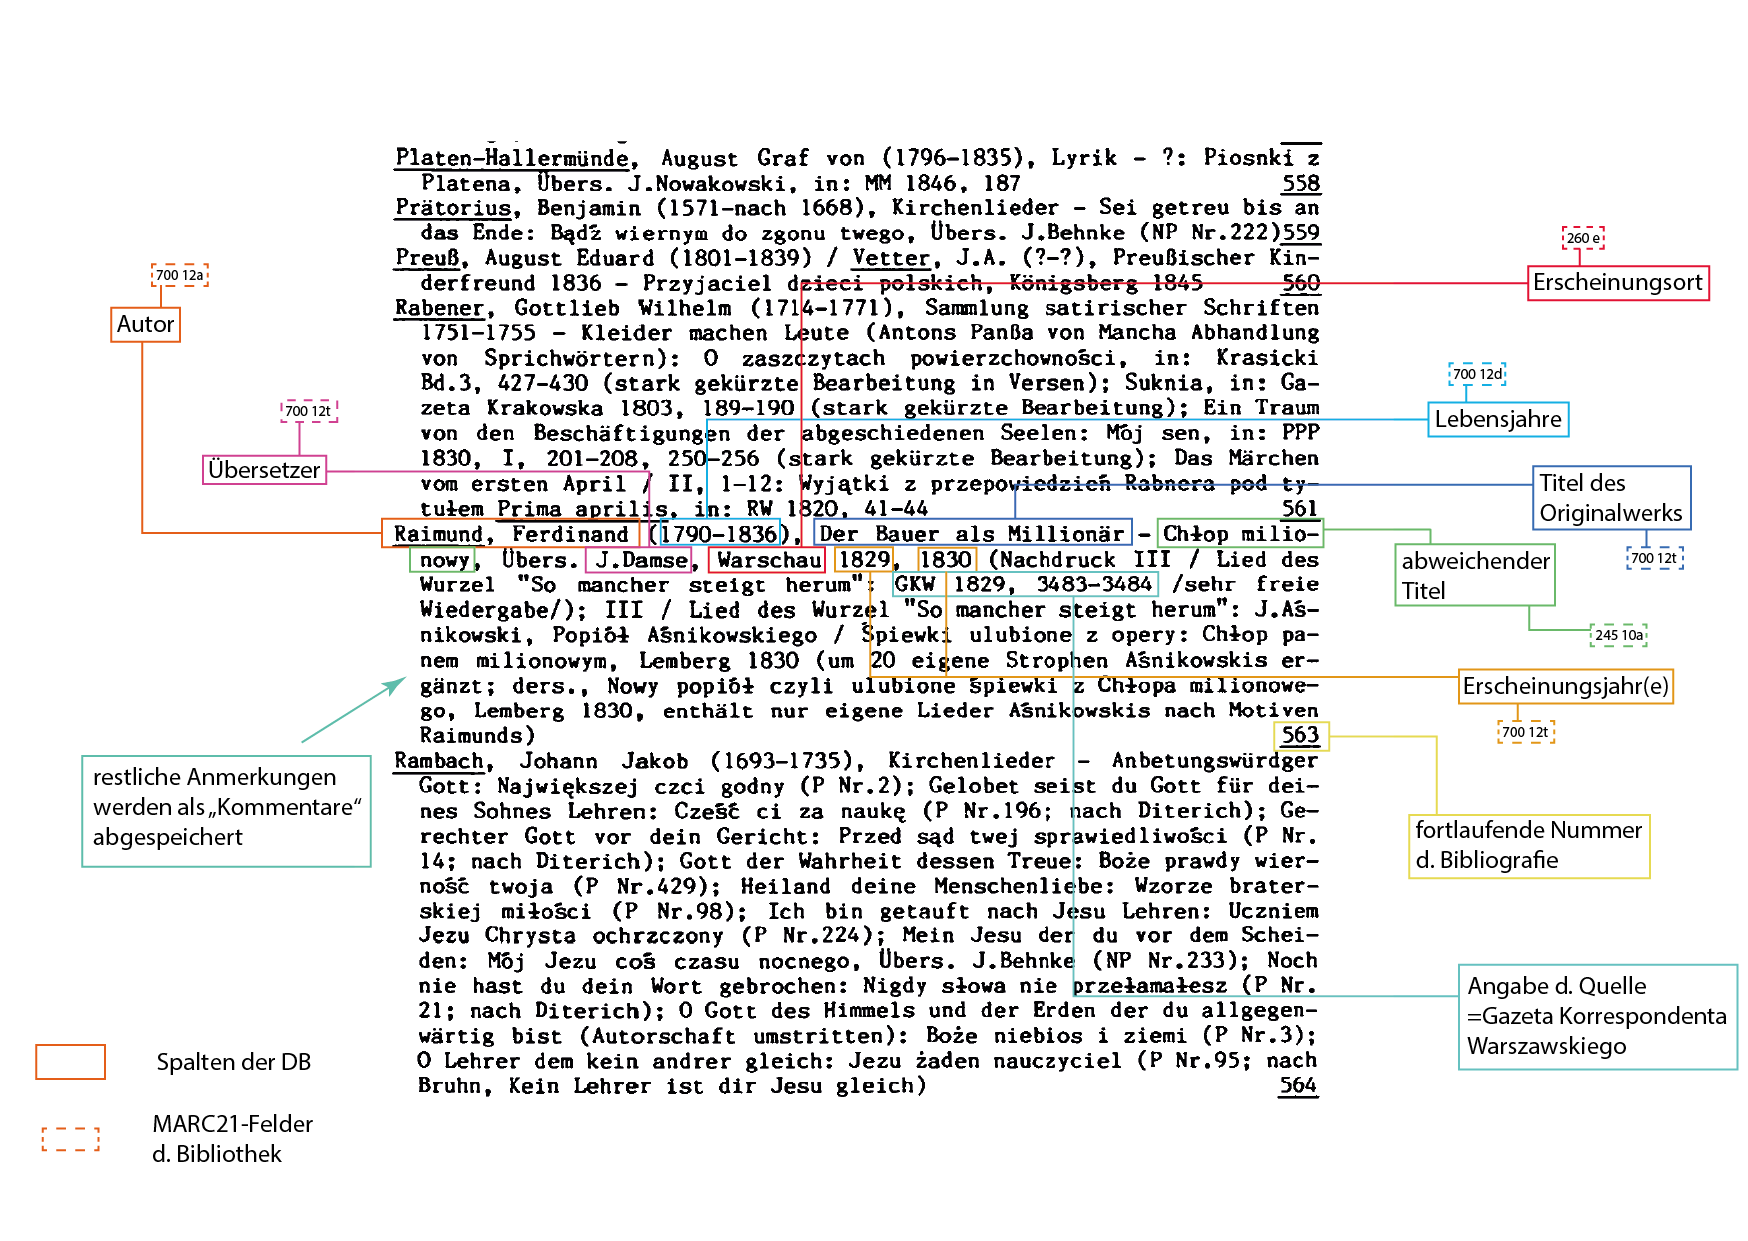Select the dashed "700 12a" MARC tag
The image size is (1748, 1241).
pos(180,274)
